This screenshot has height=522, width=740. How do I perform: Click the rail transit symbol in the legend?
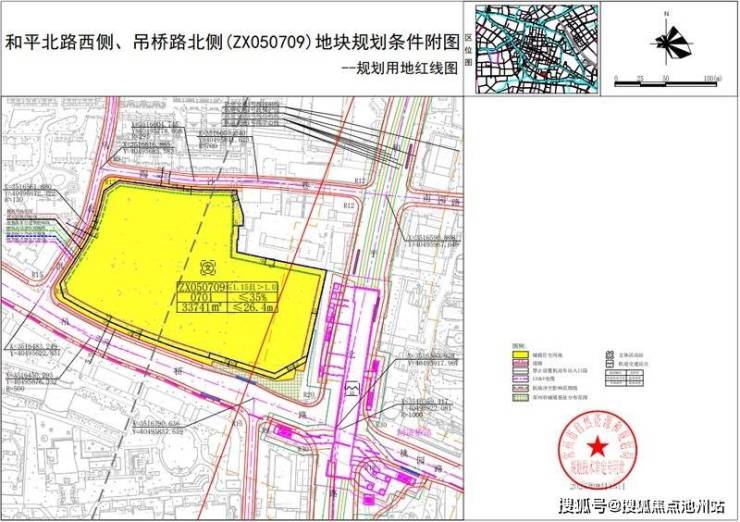[x=609, y=364]
